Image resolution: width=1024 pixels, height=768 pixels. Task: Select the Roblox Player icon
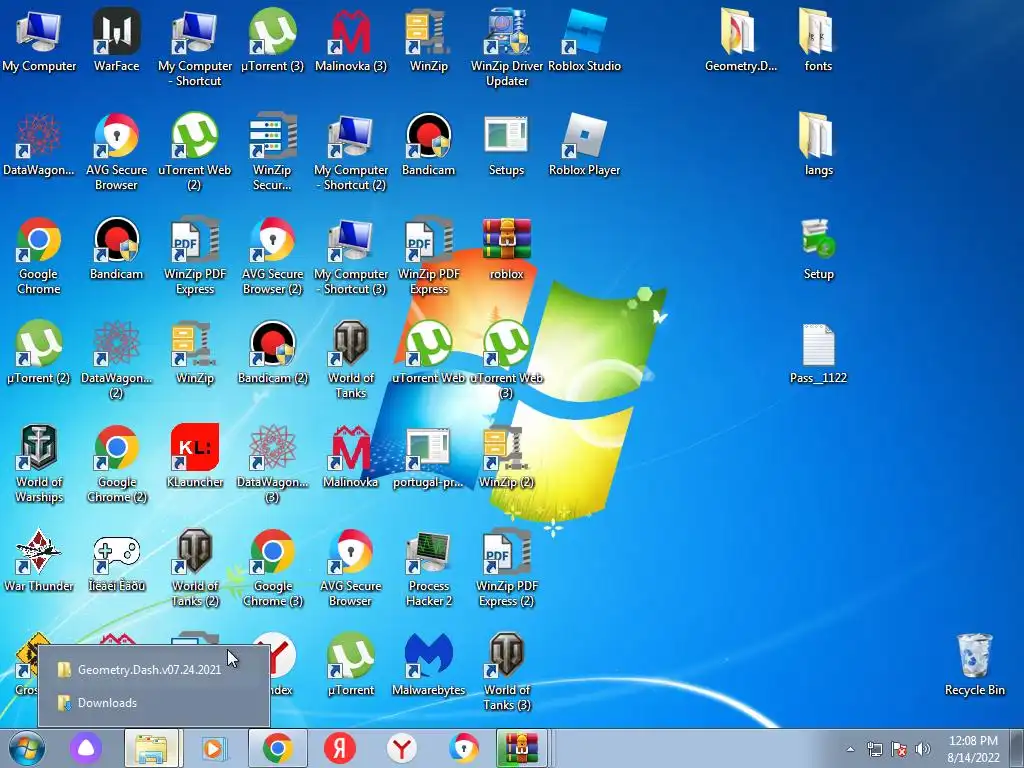(584, 144)
